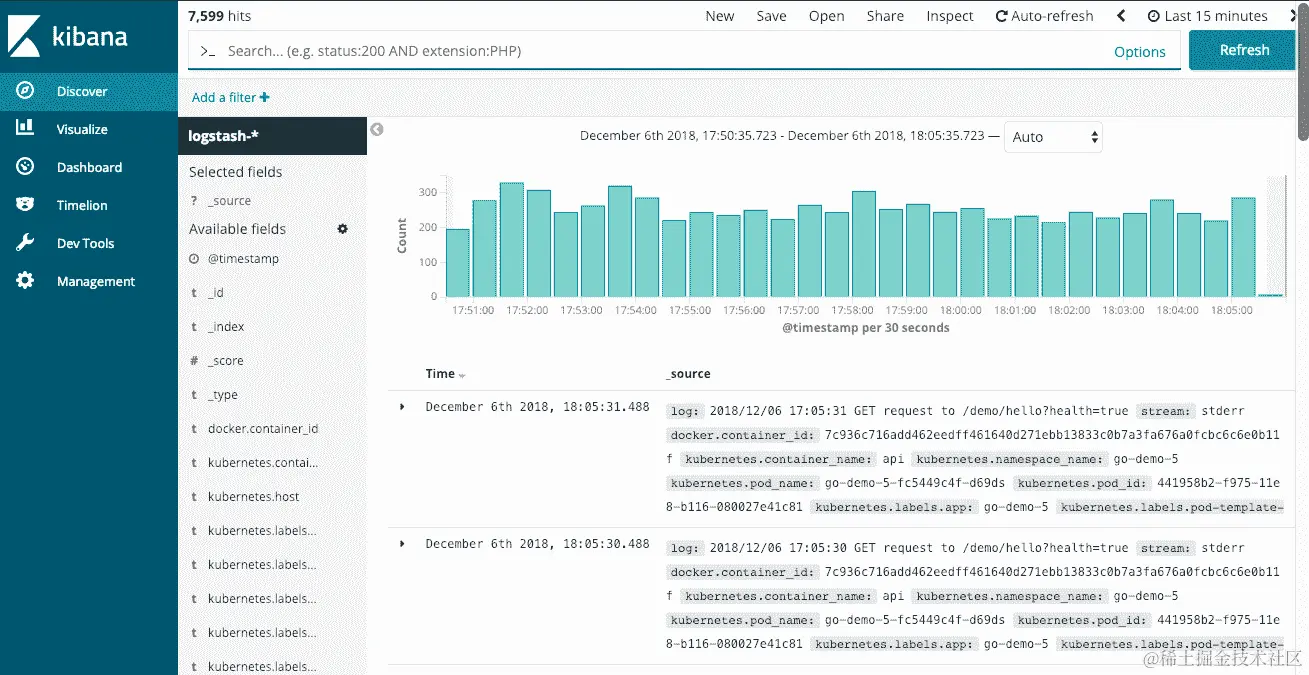This screenshot has height=675, width=1309.
Task: Expand the 18:05:31.488 log row
Action: pyautogui.click(x=402, y=407)
